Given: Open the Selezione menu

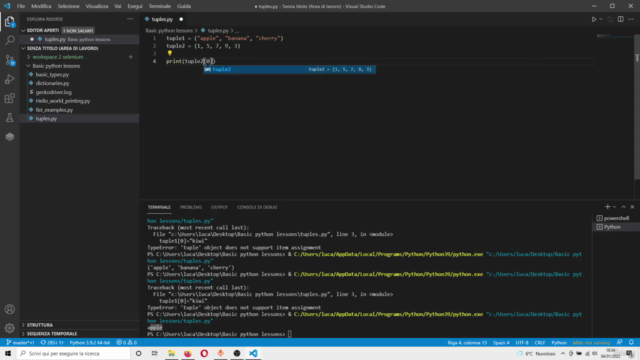Looking at the screenshot, I should 69,6.
